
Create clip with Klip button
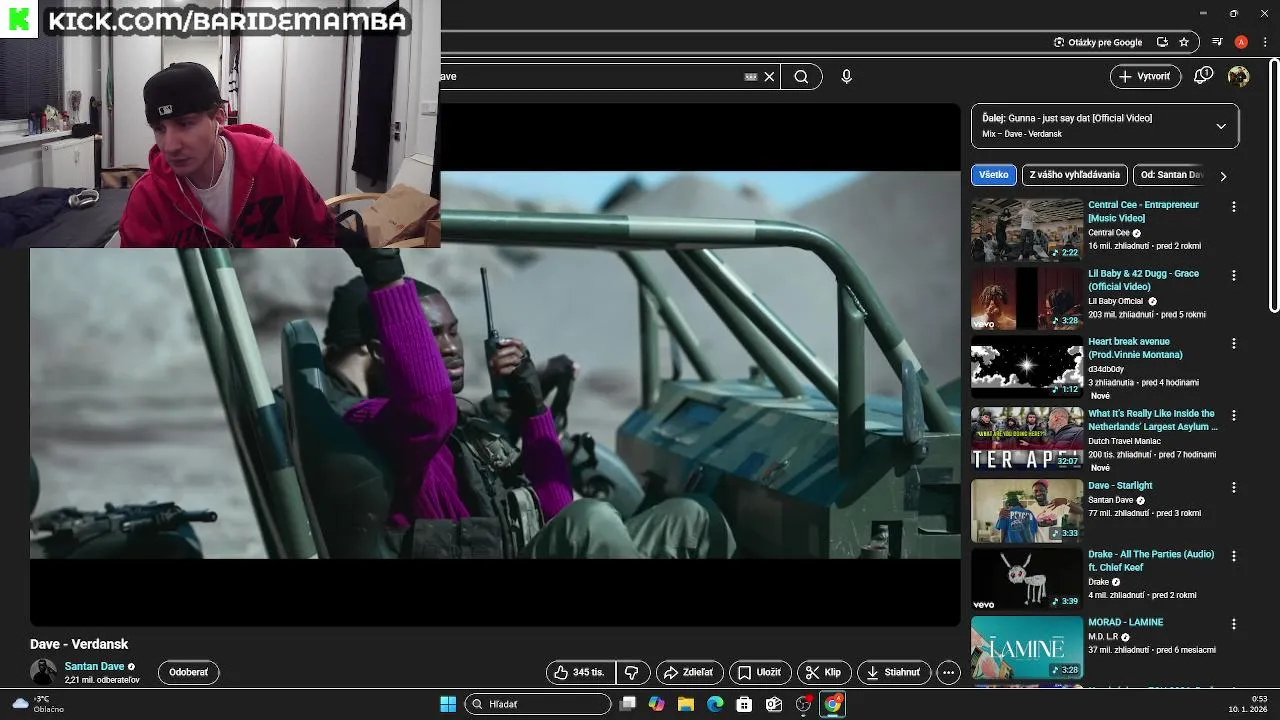(x=824, y=673)
